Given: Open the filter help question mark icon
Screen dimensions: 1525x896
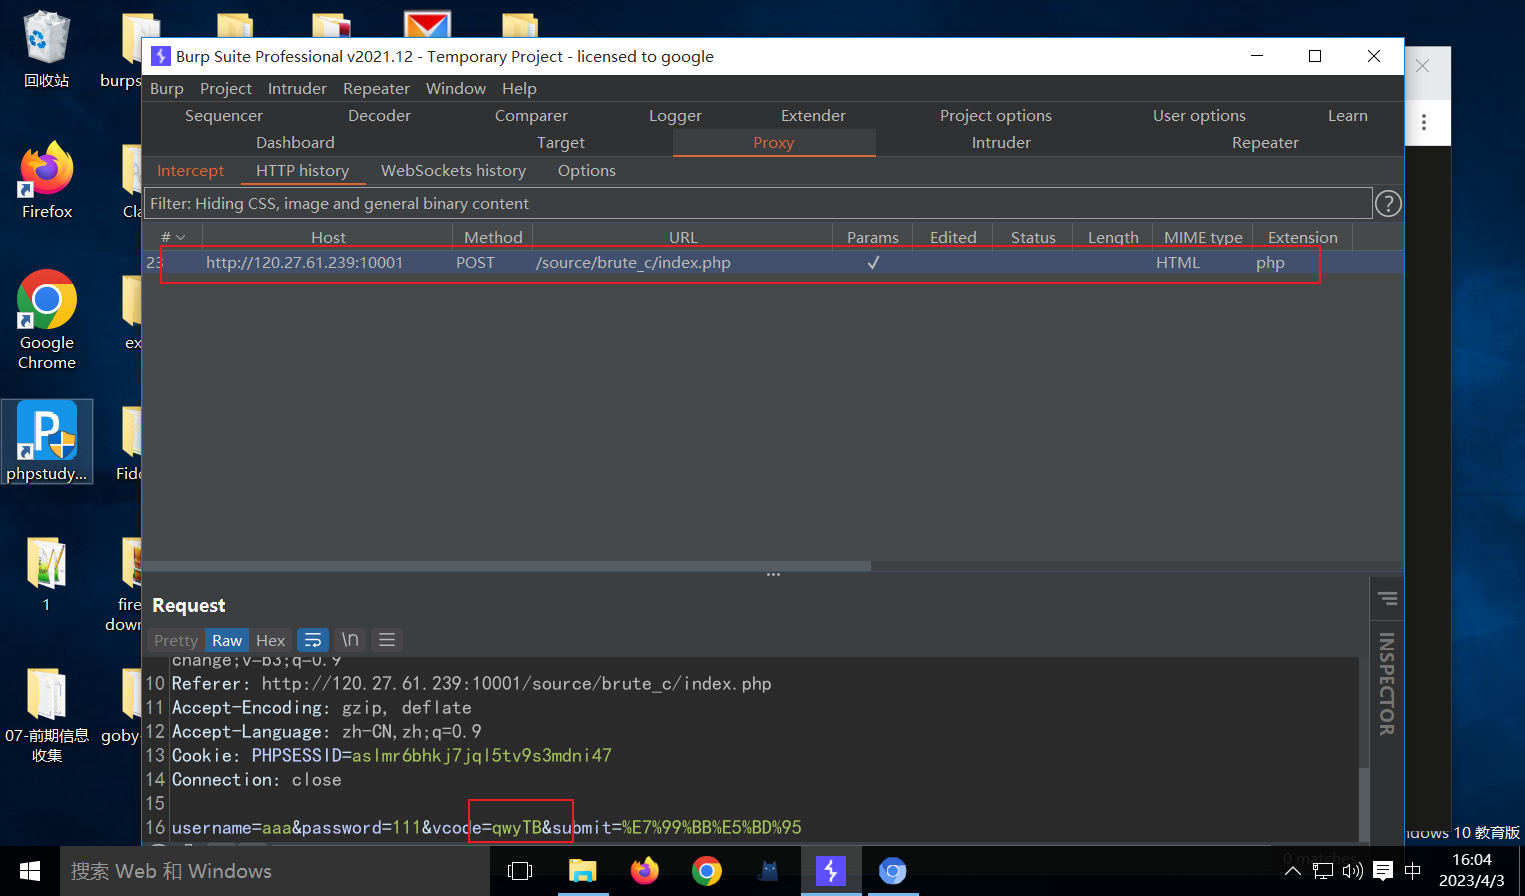Looking at the screenshot, I should pyautogui.click(x=1388, y=204).
